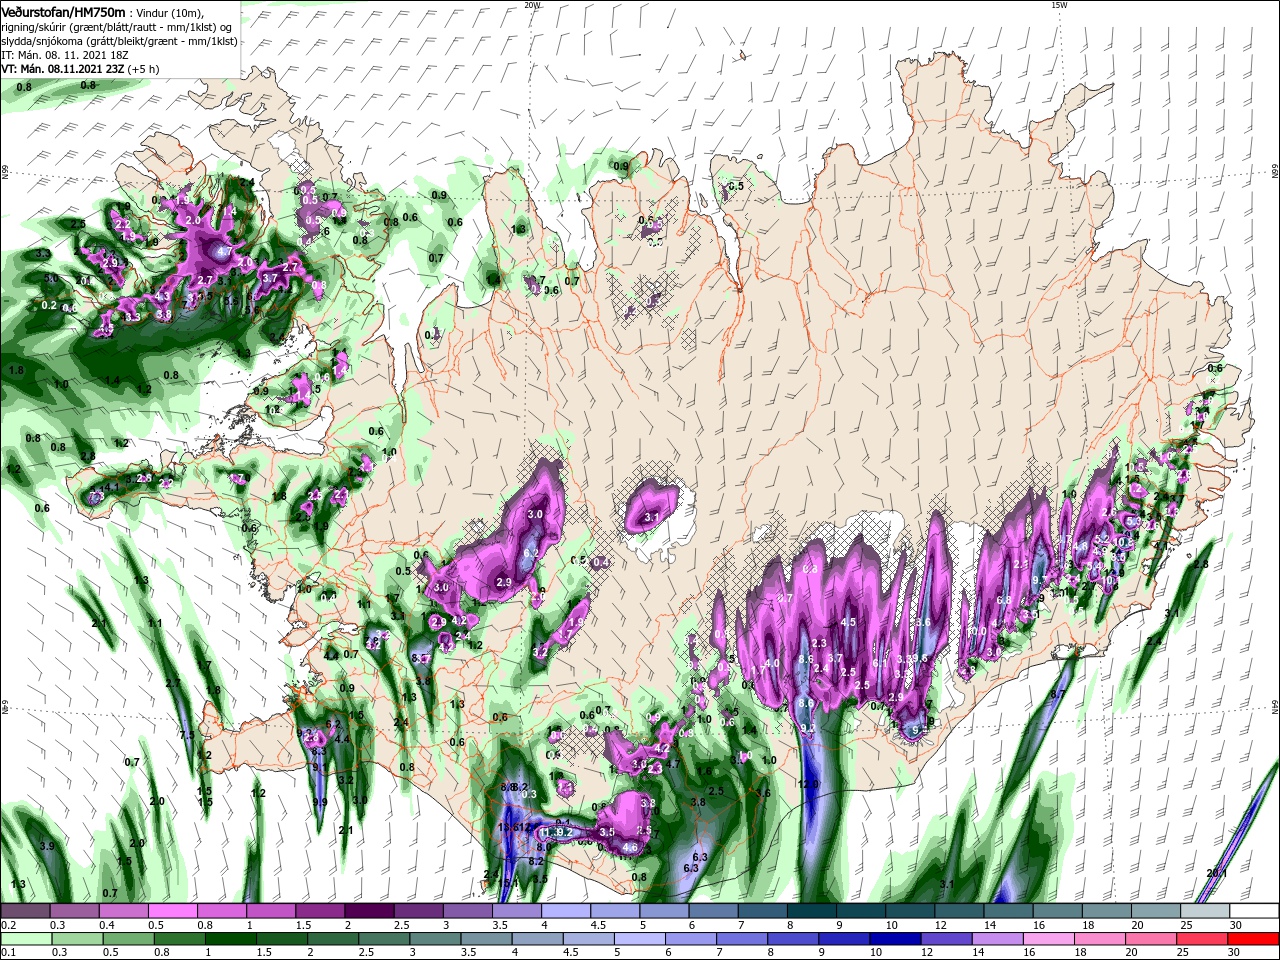The image size is (1280, 960).
Task: Click the 20.1 precipitation value near bottom right
Action: [1216, 873]
